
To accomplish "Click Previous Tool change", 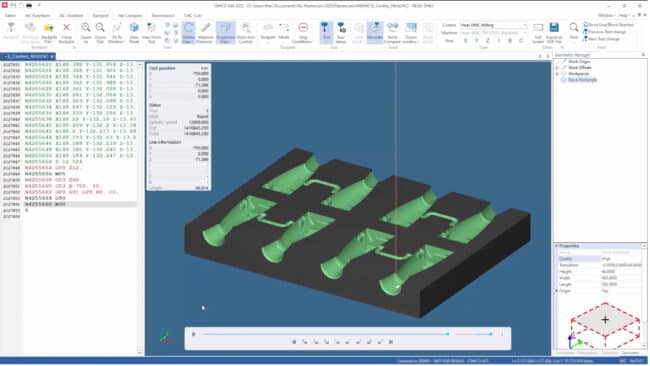I will (605, 32).
